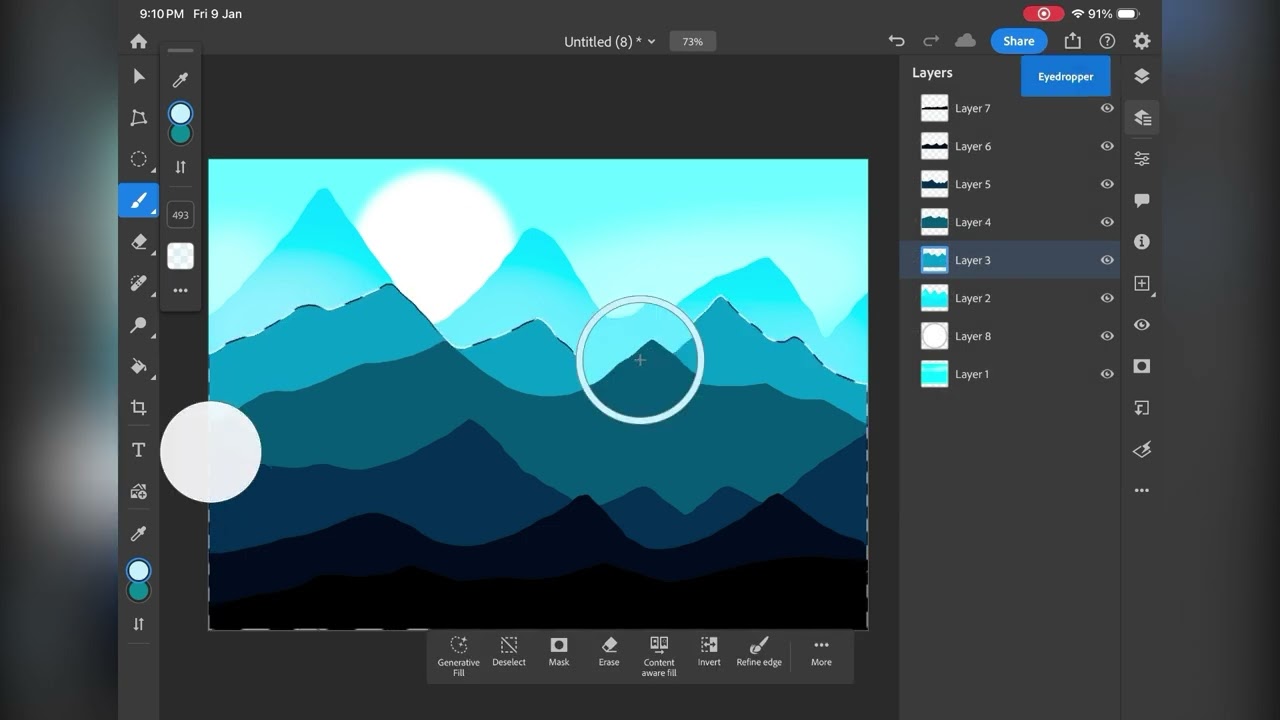Open the 73% zoom level menu
The image size is (1280, 720).
(x=693, y=42)
